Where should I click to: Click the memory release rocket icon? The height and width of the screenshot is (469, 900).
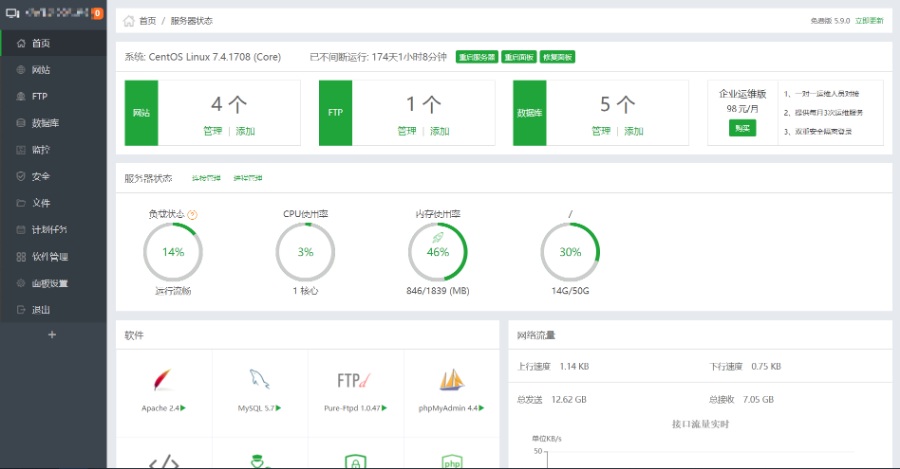point(438,238)
